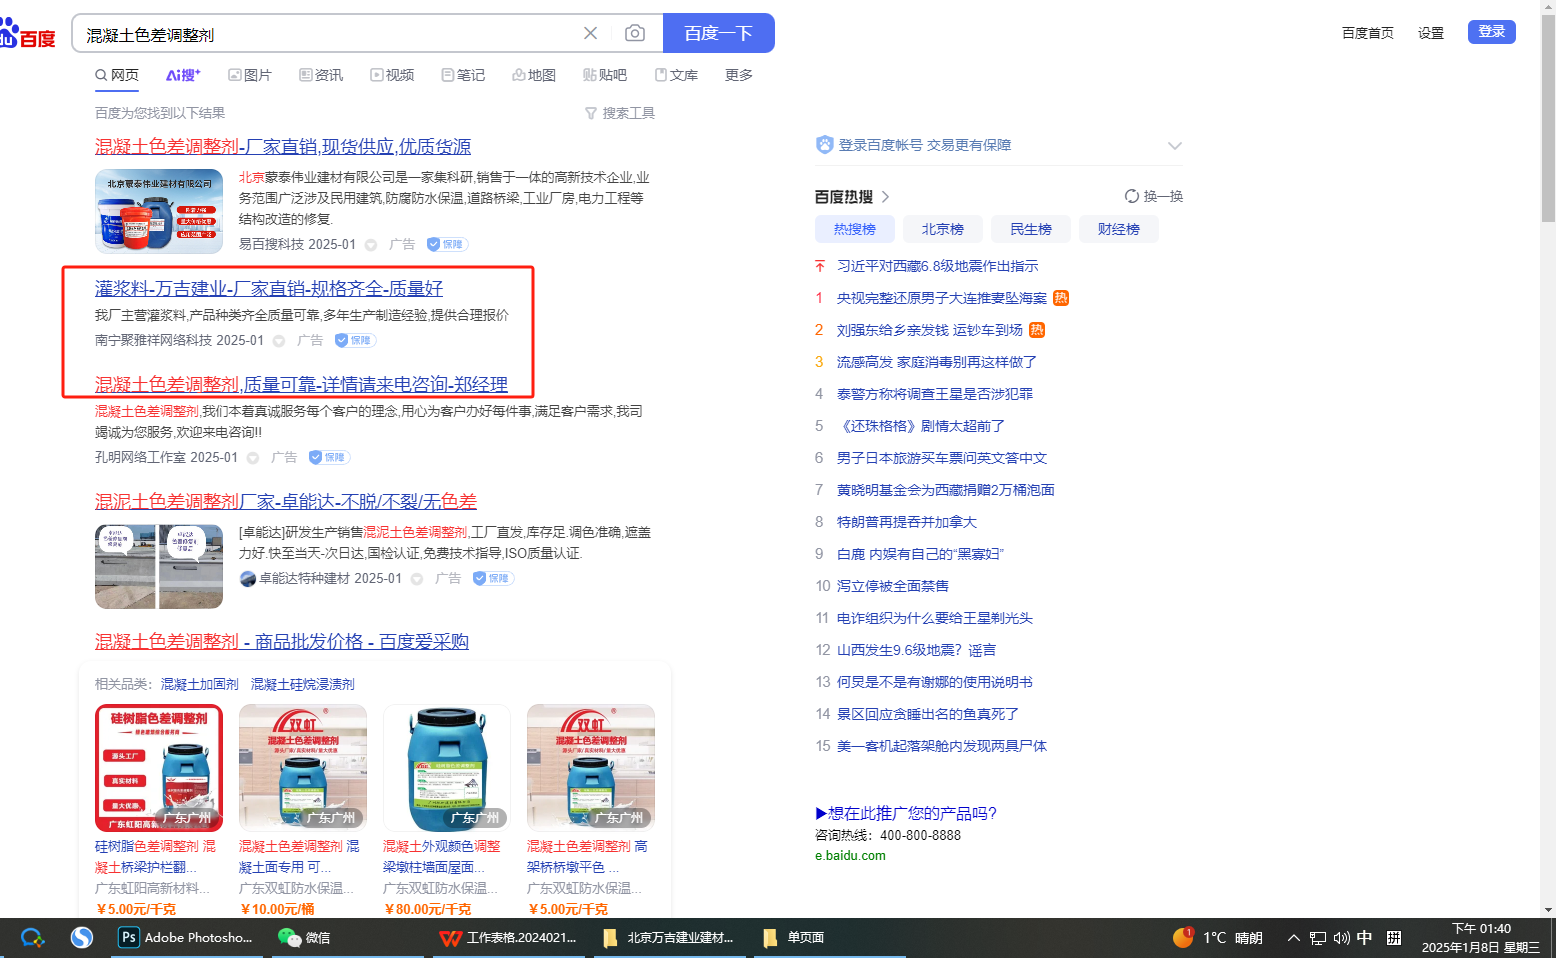Select the 财经榜 hot list tab
This screenshot has width=1556, height=958.
click(x=1118, y=229)
